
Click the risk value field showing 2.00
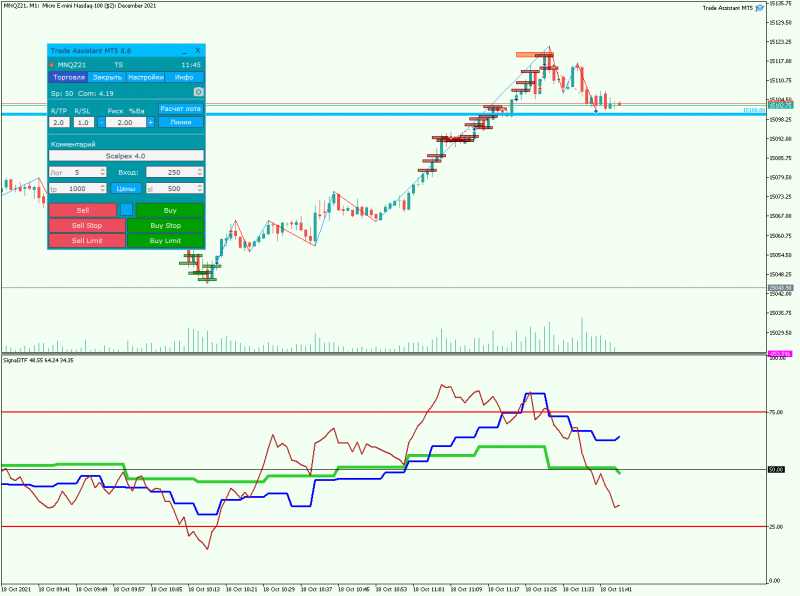pos(126,122)
